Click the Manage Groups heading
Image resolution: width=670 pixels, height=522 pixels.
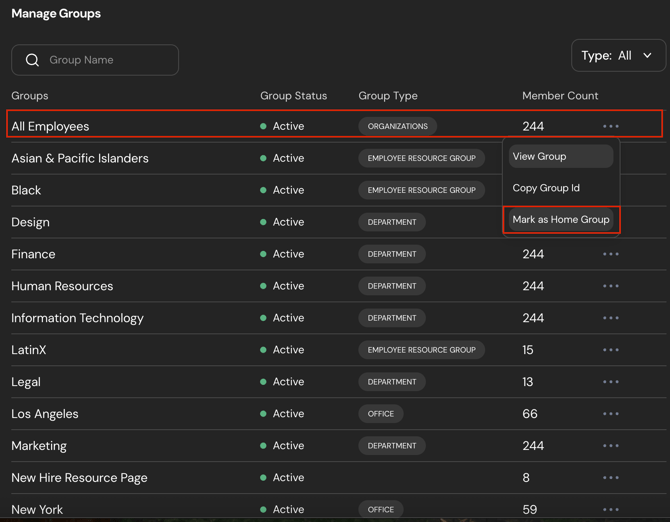56,14
